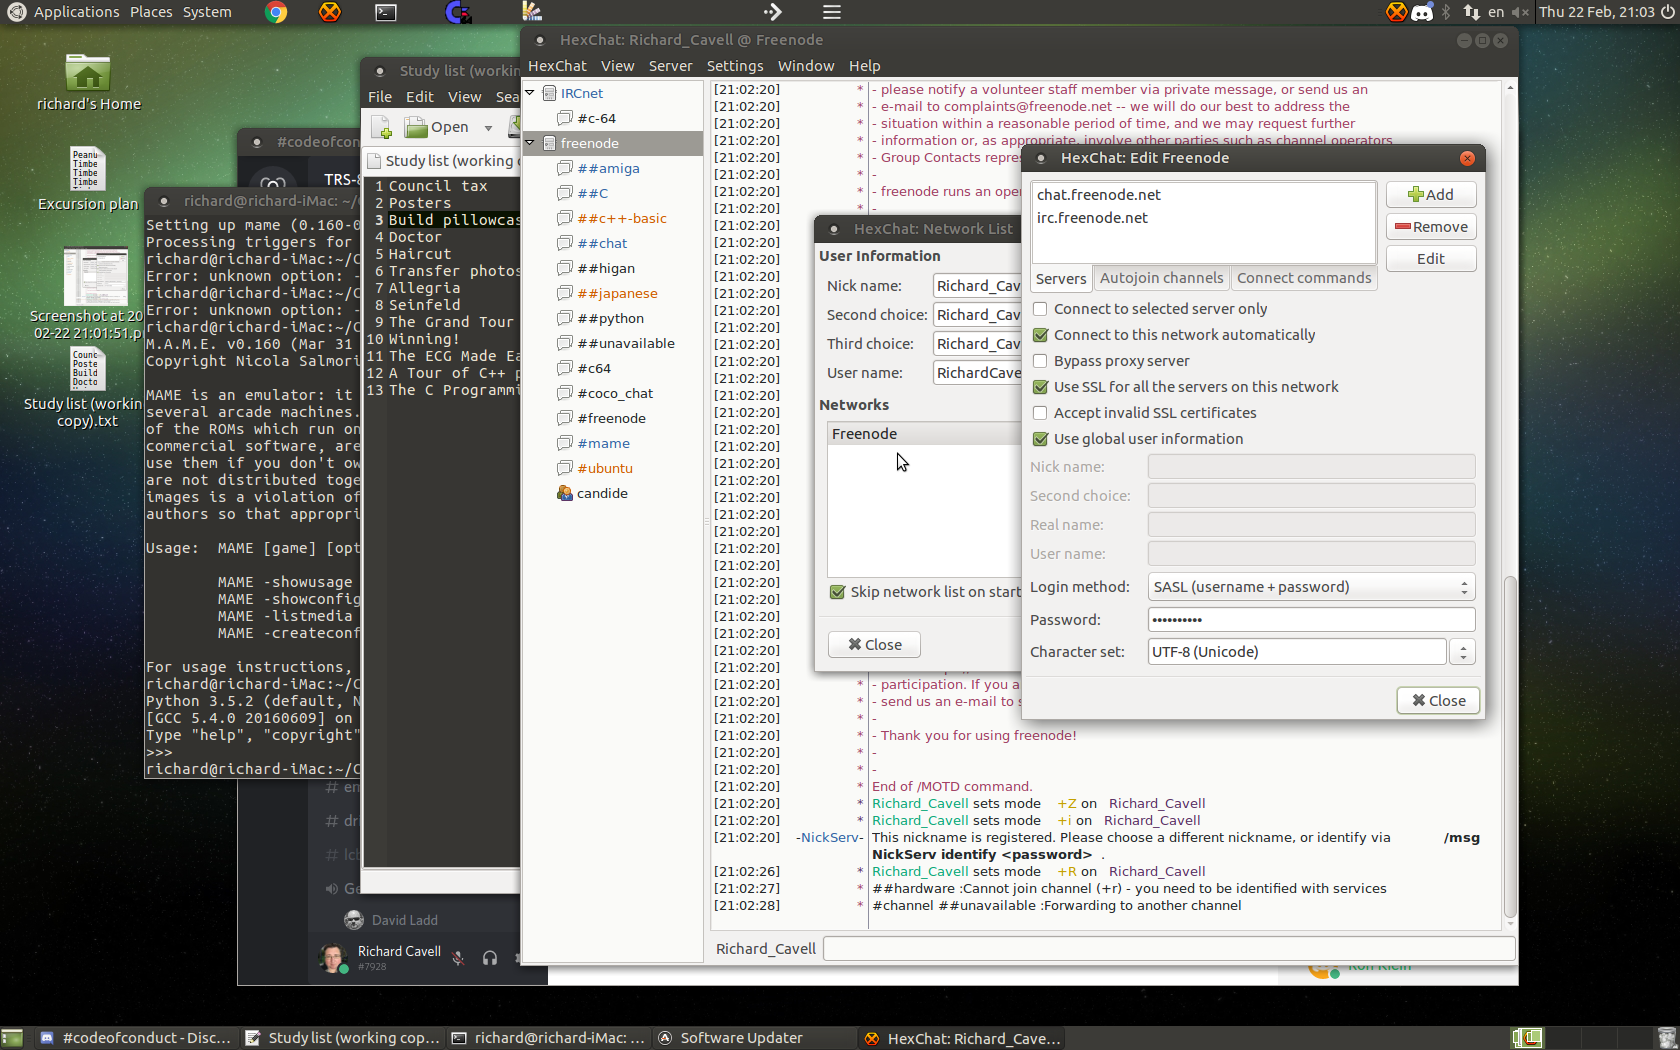This screenshot has width=1680, height=1050.
Task: Switch to Connect commands tab
Action: coord(1304,278)
